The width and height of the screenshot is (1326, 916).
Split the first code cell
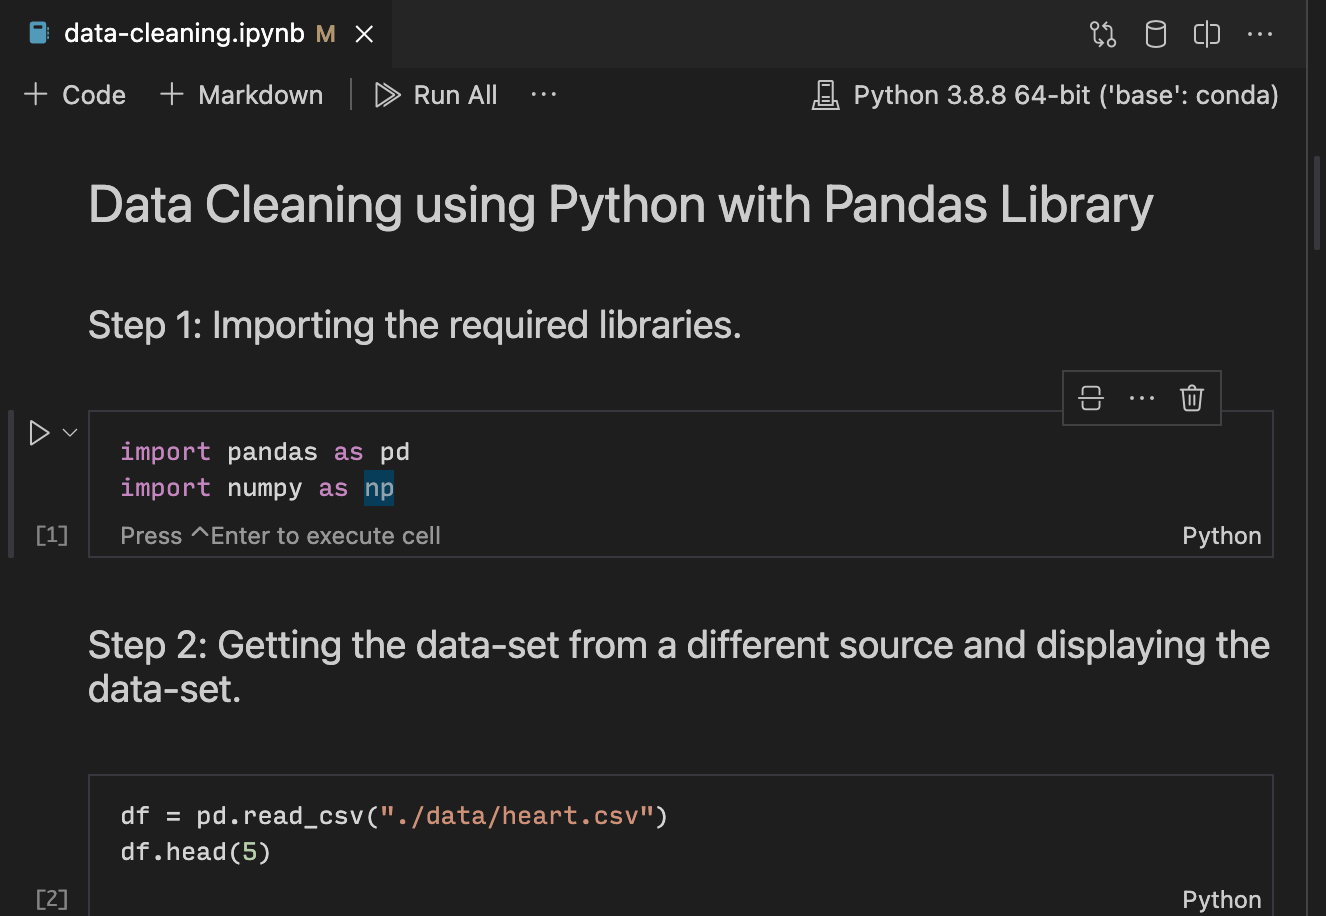[1090, 397]
